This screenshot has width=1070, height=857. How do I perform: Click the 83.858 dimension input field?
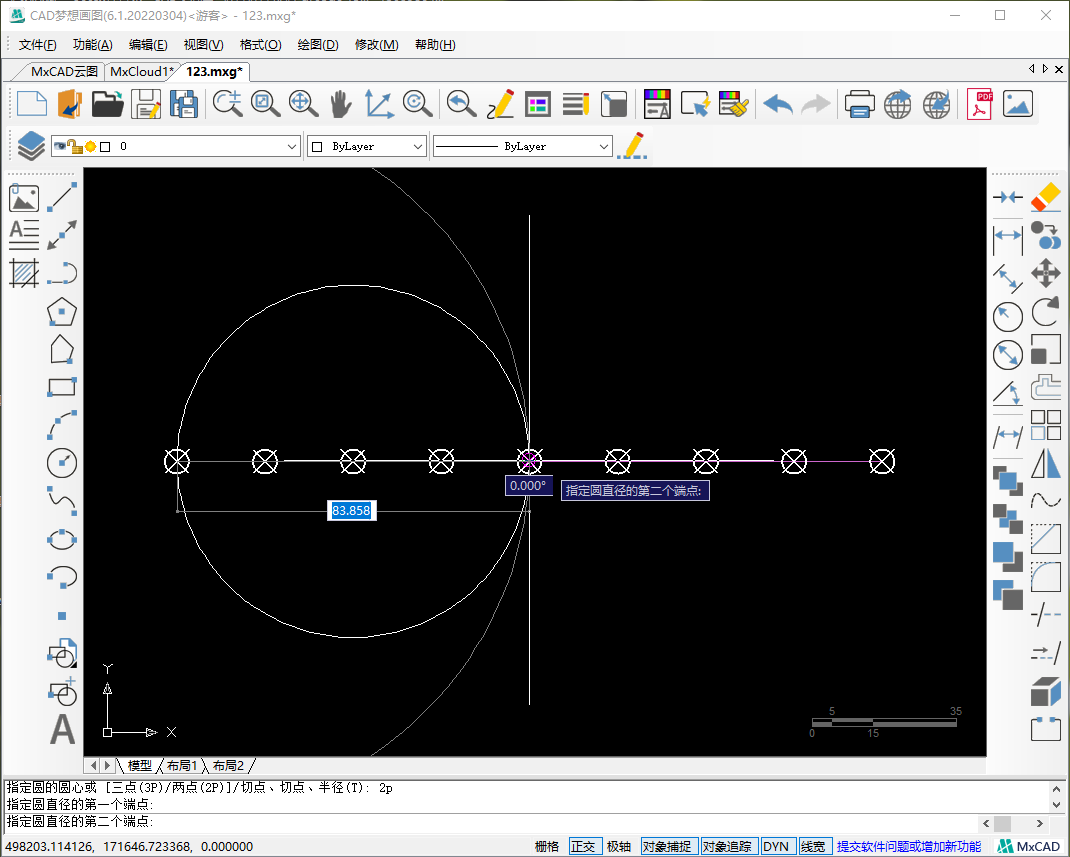point(351,511)
